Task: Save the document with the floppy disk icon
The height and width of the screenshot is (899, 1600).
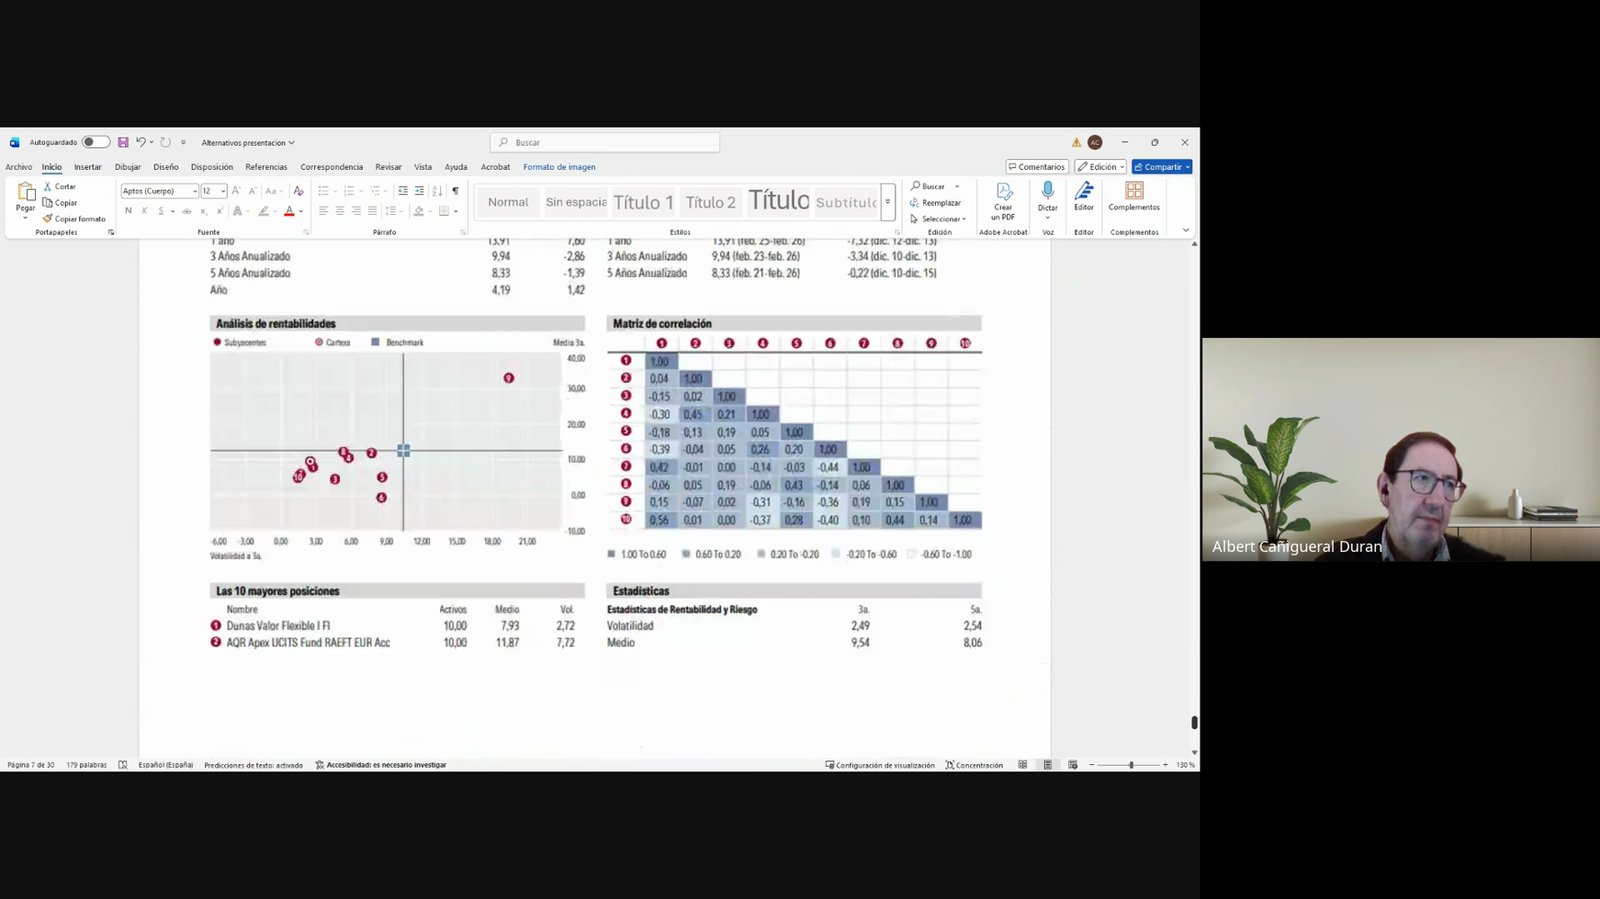Action: coord(123,142)
